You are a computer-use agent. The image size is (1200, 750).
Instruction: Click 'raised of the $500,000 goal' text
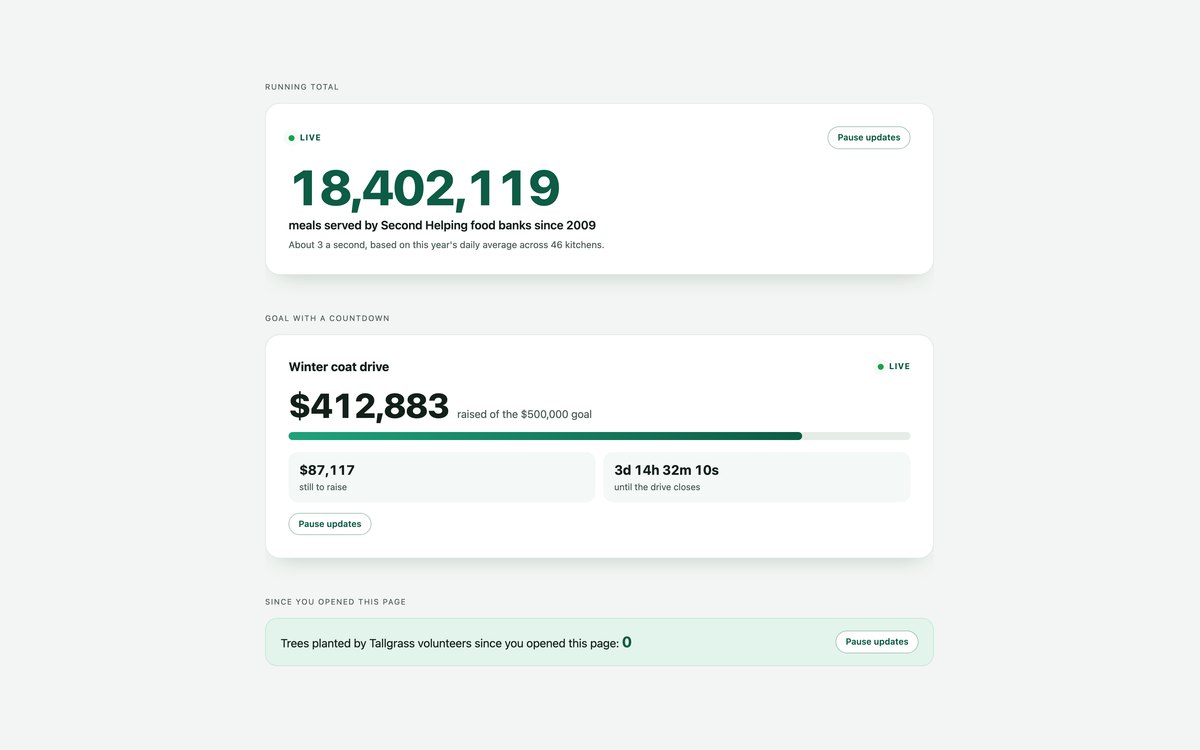click(x=524, y=414)
